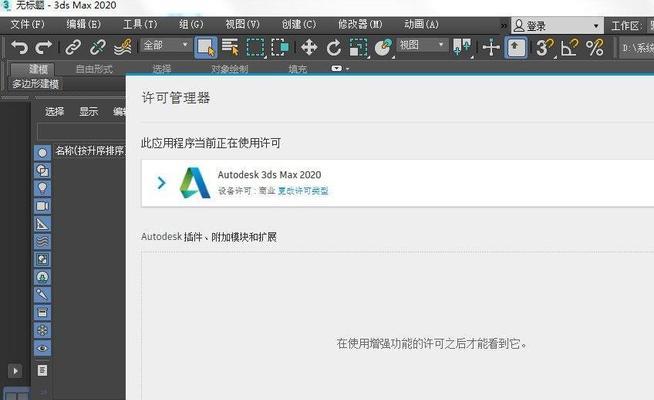Image resolution: width=654 pixels, height=400 pixels.
Task: Toggle the 3D Snaps button
Action: pos(545,47)
